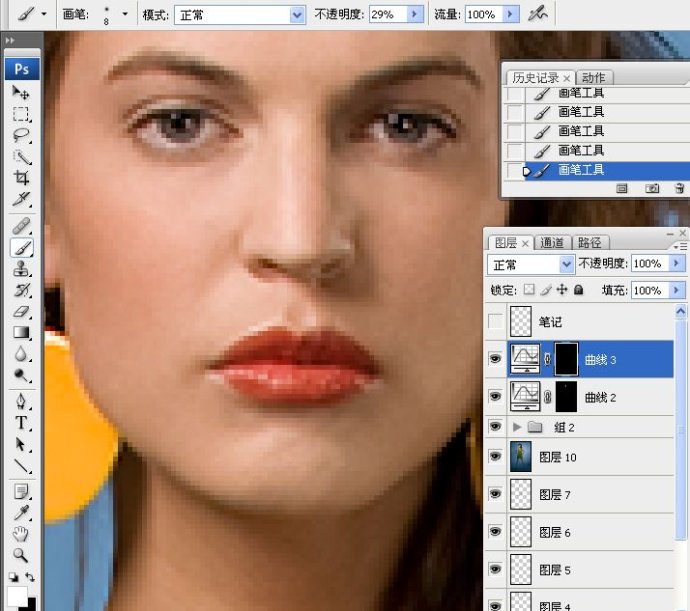Hide the 组 2 group
The width and height of the screenshot is (690, 611).
[495, 427]
